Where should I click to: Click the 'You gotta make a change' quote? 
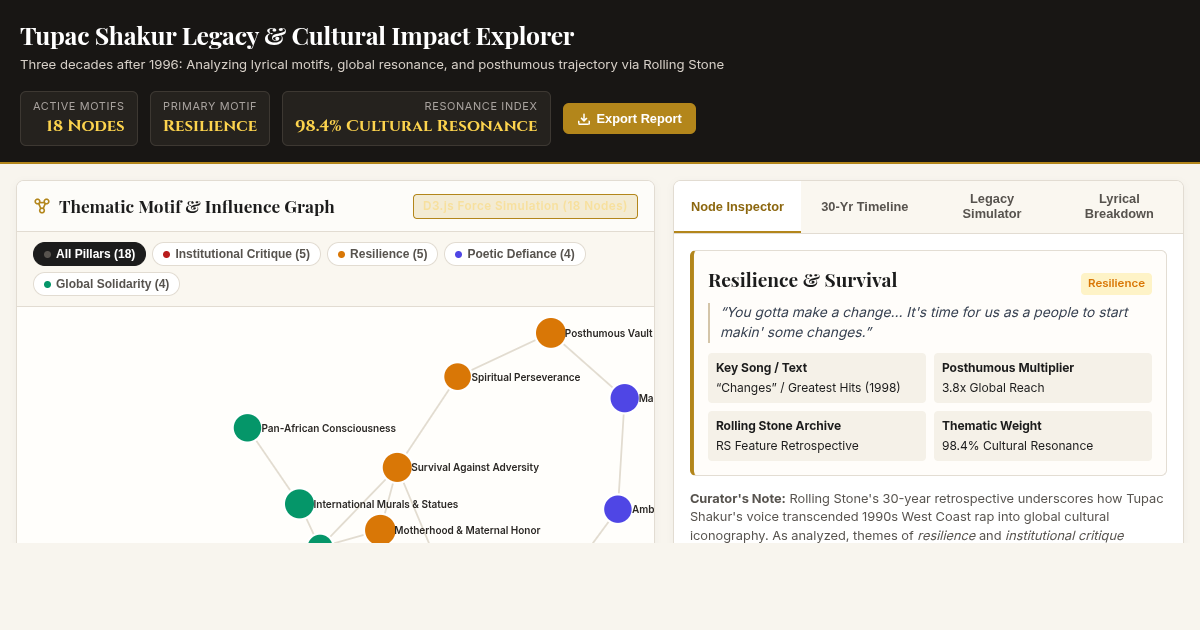click(x=930, y=322)
